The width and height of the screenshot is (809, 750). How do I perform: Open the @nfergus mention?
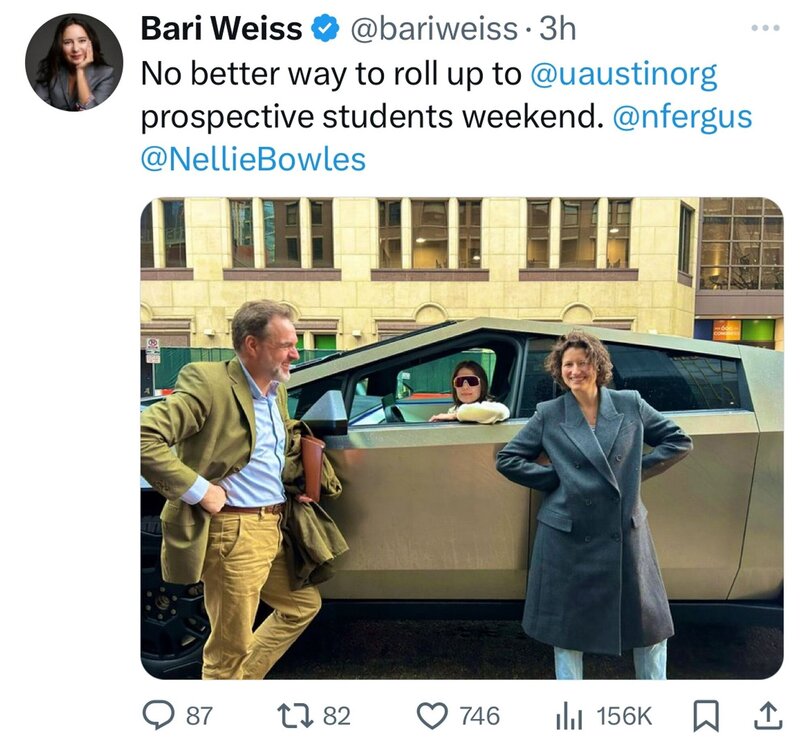682,117
